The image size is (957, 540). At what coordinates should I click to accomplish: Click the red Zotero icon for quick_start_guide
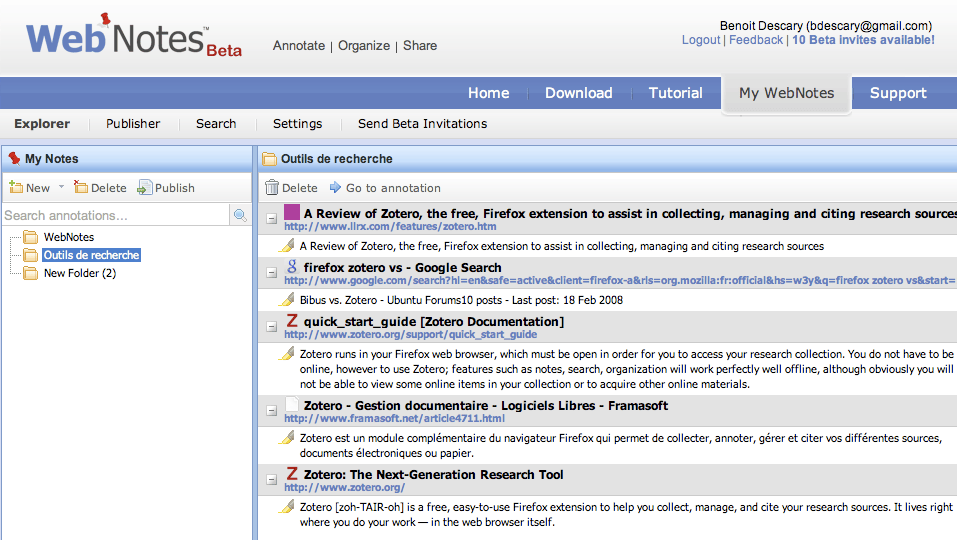point(292,321)
